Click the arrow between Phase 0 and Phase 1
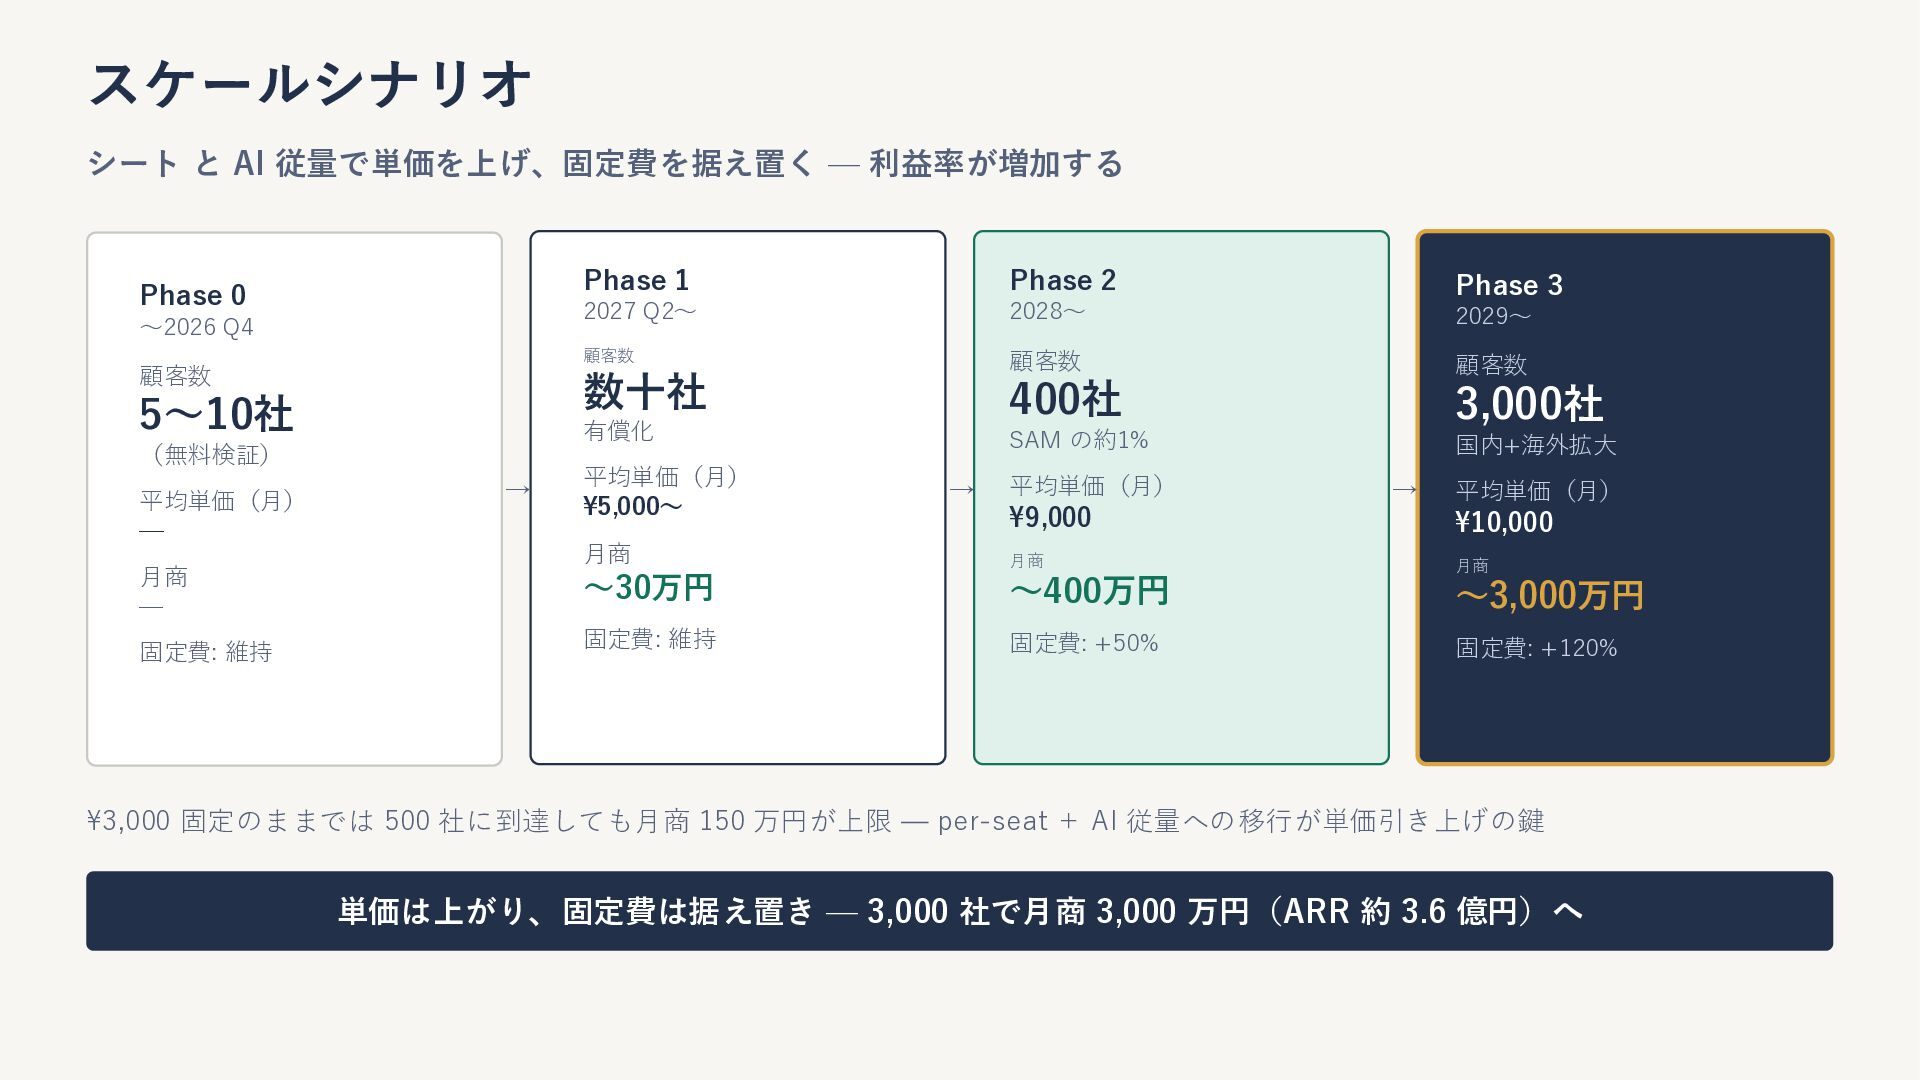The height and width of the screenshot is (1080, 1920). (x=517, y=489)
